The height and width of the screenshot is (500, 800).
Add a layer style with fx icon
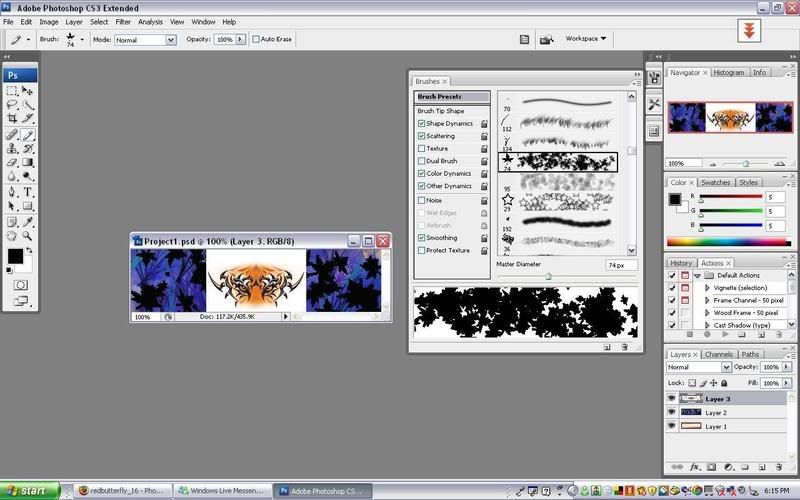pos(696,466)
